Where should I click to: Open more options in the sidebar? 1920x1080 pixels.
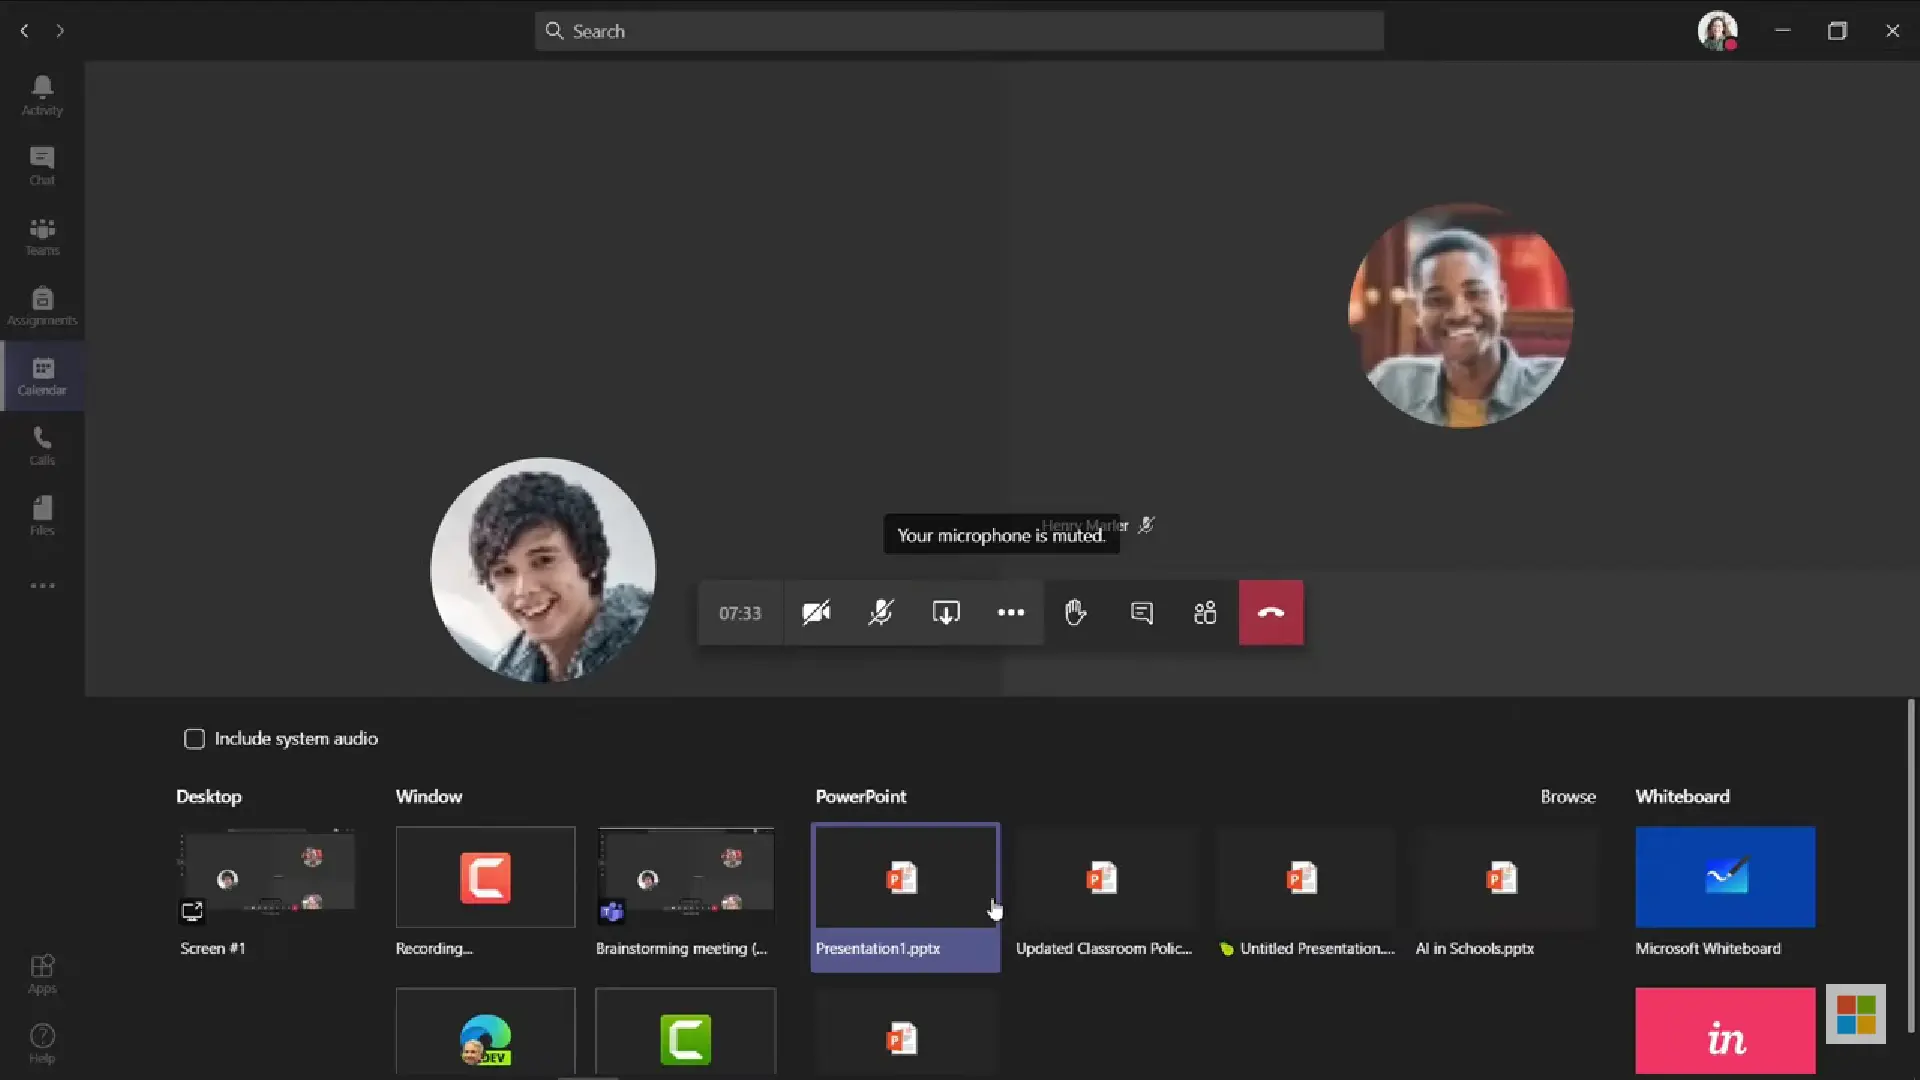tap(41, 585)
